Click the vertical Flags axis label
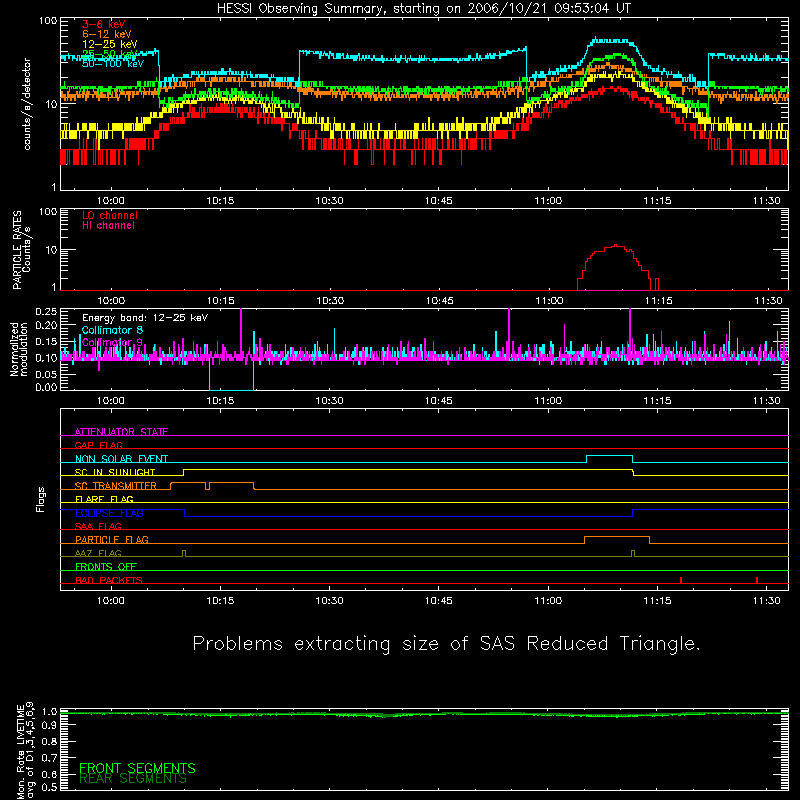Image resolution: width=800 pixels, height=800 pixels. (40, 499)
